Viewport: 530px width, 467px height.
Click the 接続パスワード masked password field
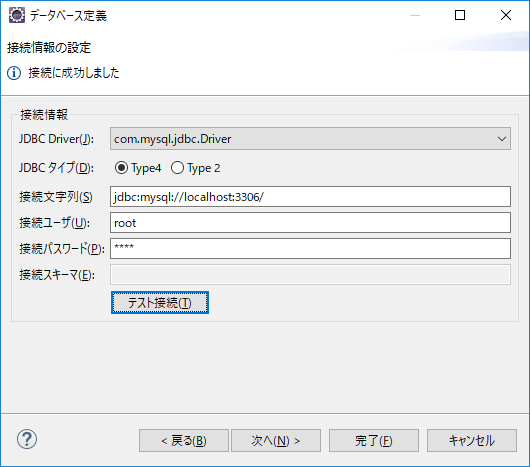pyautogui.click(x=310, y=248)
